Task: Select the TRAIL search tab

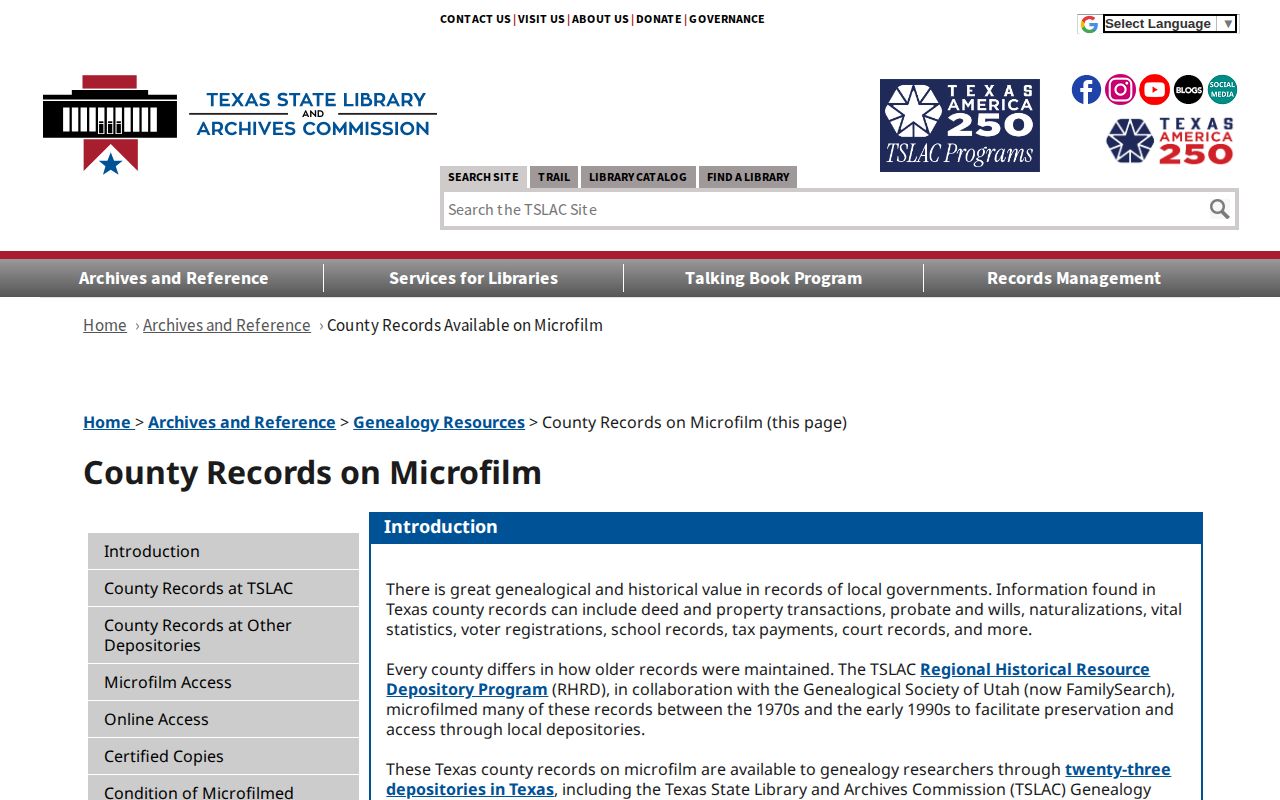Action: (x=554, y=177)
